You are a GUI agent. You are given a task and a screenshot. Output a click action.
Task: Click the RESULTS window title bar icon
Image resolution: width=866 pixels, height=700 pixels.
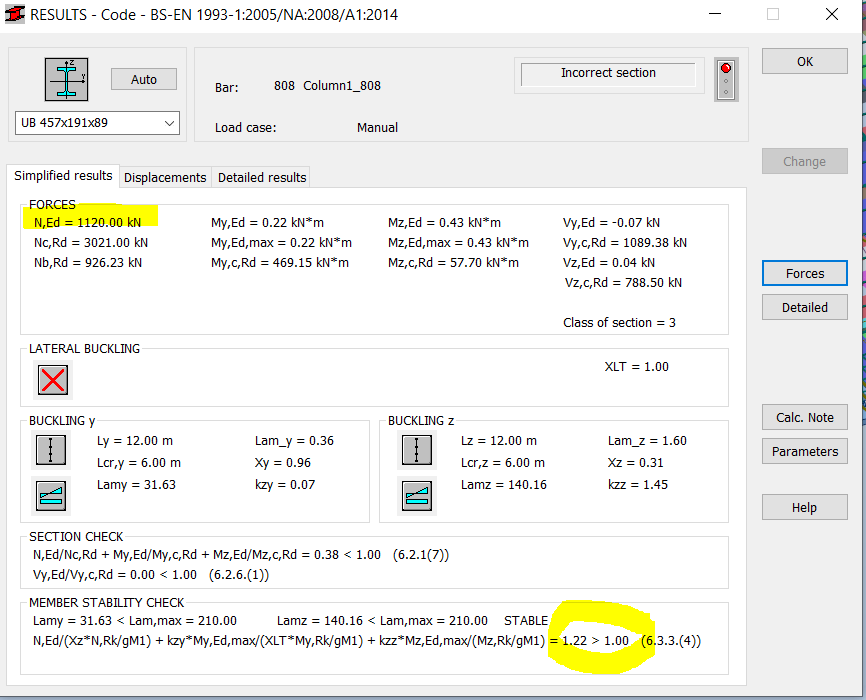[14, 14]
